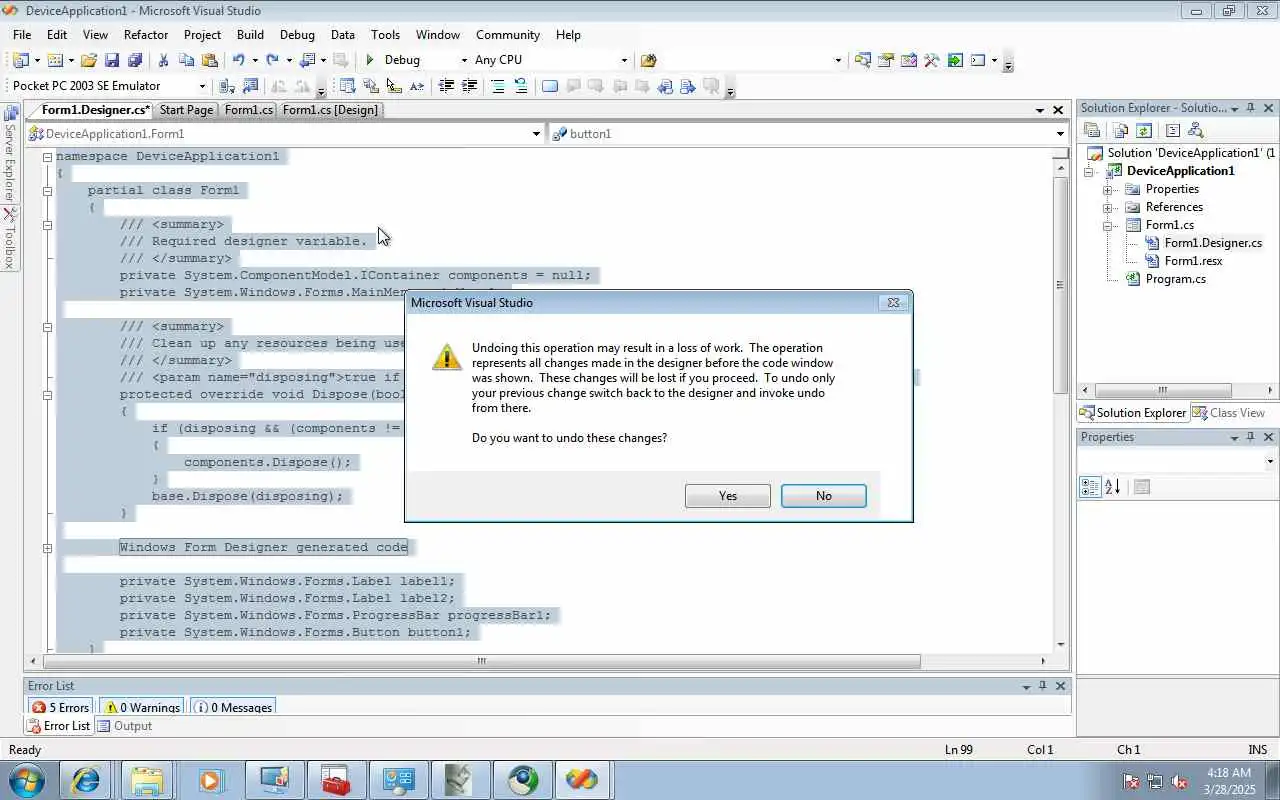Collapse the namespace DeviceApplication1 code block
The width and height of the screenshot is (1280, 800).
(47, 157)
